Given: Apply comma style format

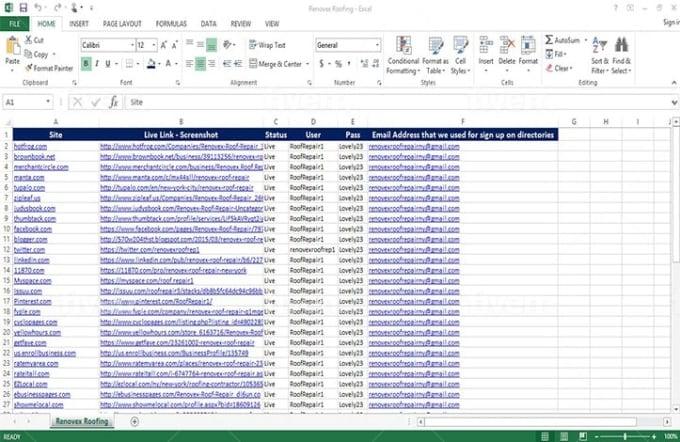Looking at the screenshot, I should tap(349, 64).
